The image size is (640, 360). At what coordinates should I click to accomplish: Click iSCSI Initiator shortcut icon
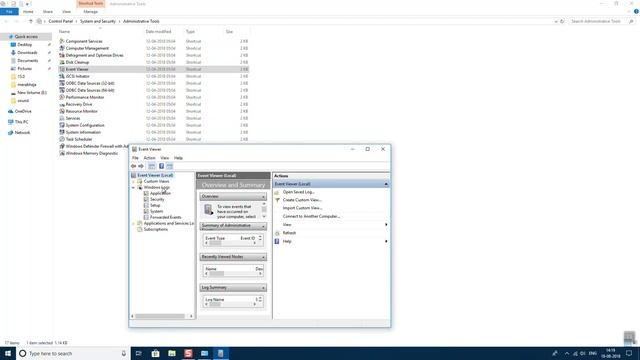(x=62, y=76)
